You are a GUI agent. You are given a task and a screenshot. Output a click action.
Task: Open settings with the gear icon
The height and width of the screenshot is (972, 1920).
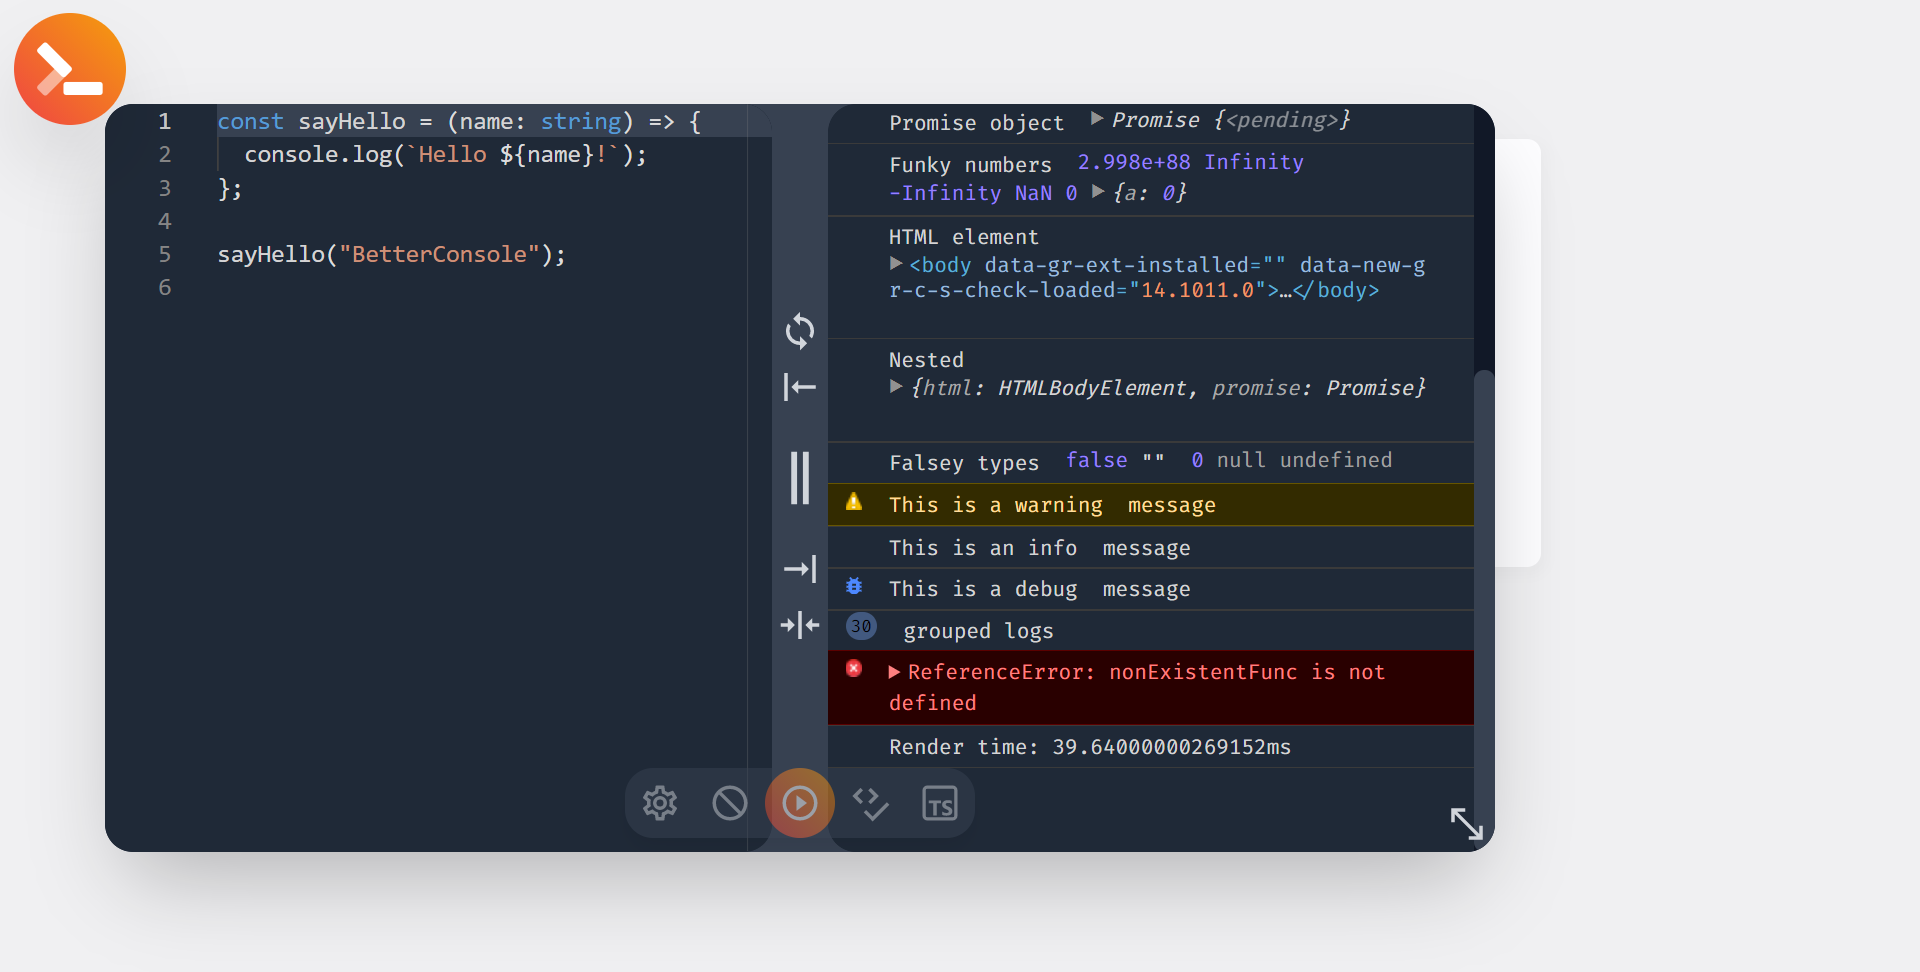[x=660, y=803]
